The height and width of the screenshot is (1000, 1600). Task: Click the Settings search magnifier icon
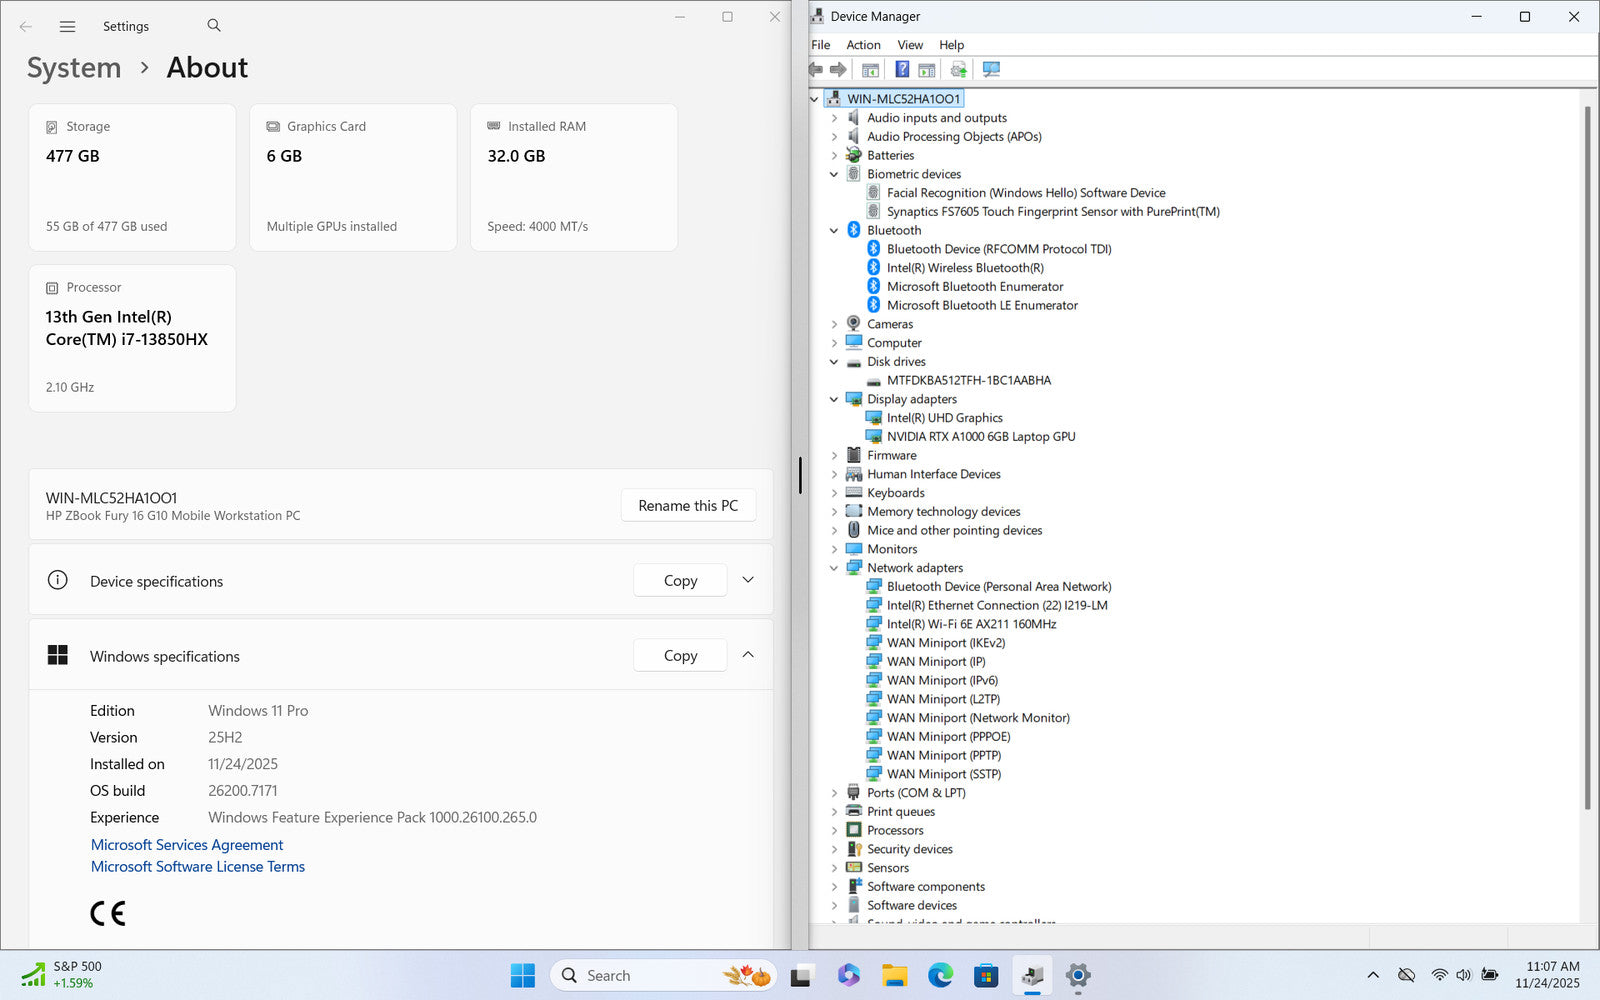tap(214, 26)
